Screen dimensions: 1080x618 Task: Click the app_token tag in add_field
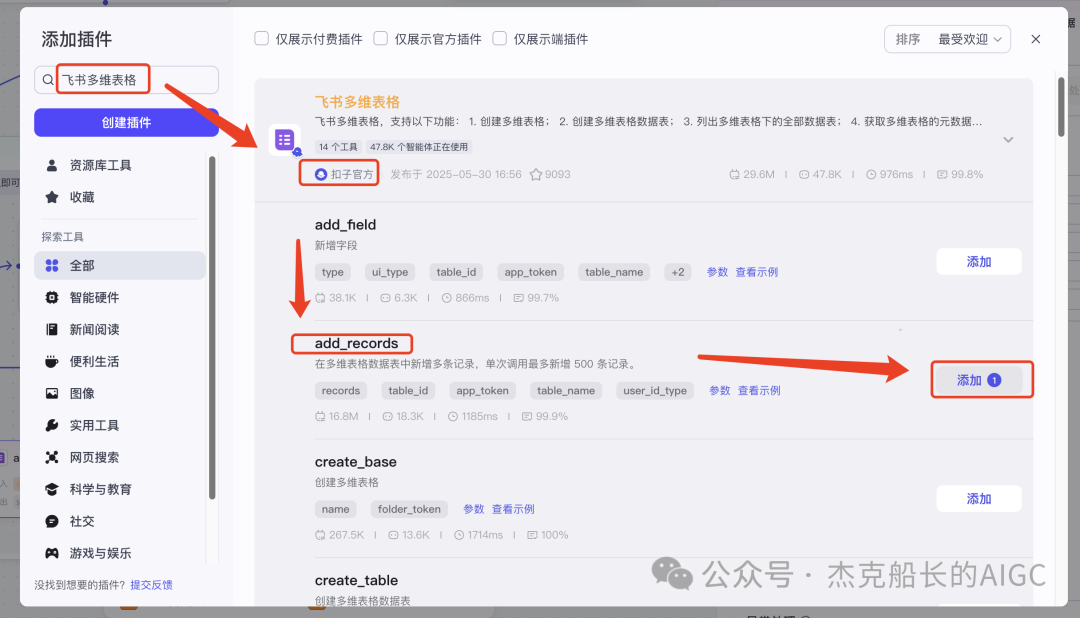[x=530, y=272]
